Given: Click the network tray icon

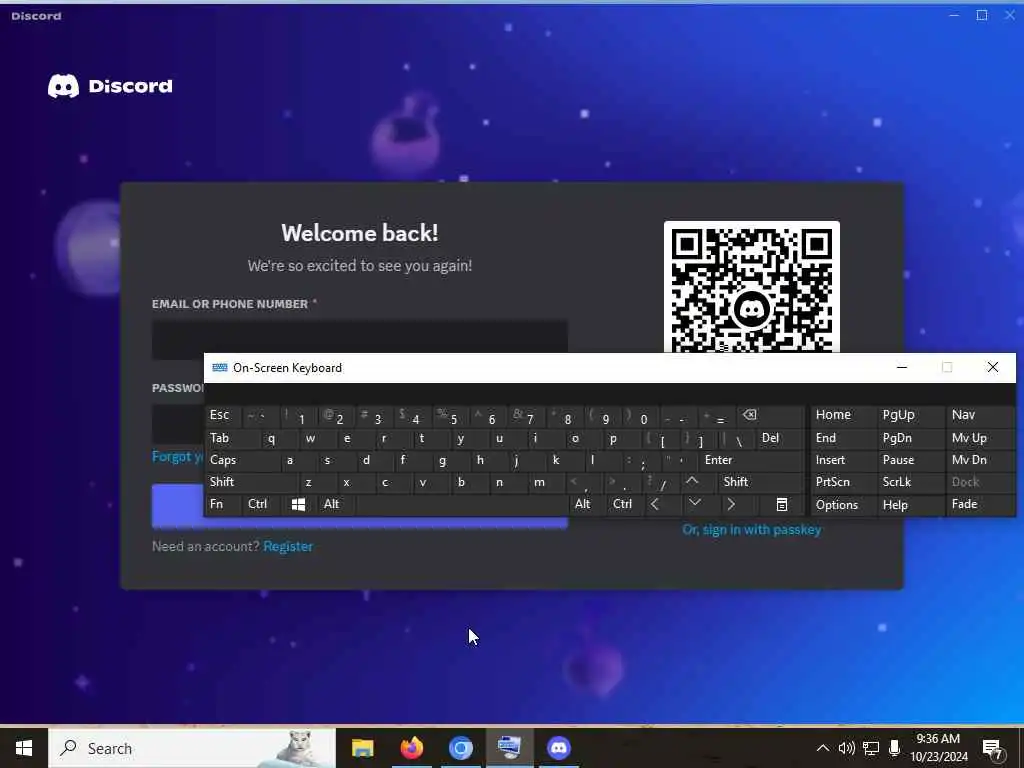Looking at the screenshot, I should coord(871,748).
